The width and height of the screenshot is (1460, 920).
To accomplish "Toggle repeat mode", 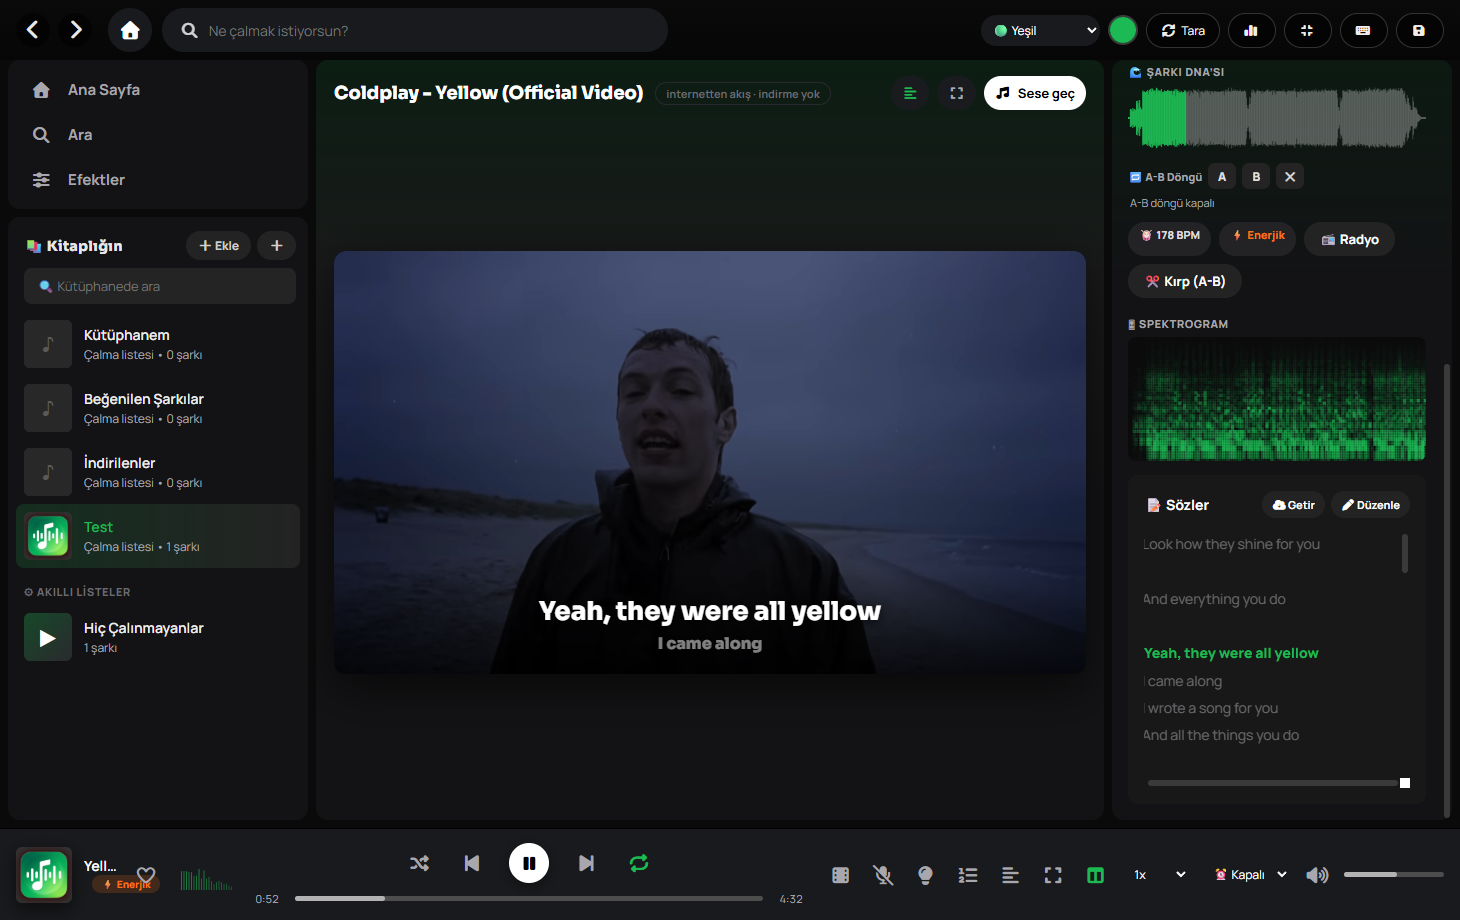I will (x=639, y=863).
